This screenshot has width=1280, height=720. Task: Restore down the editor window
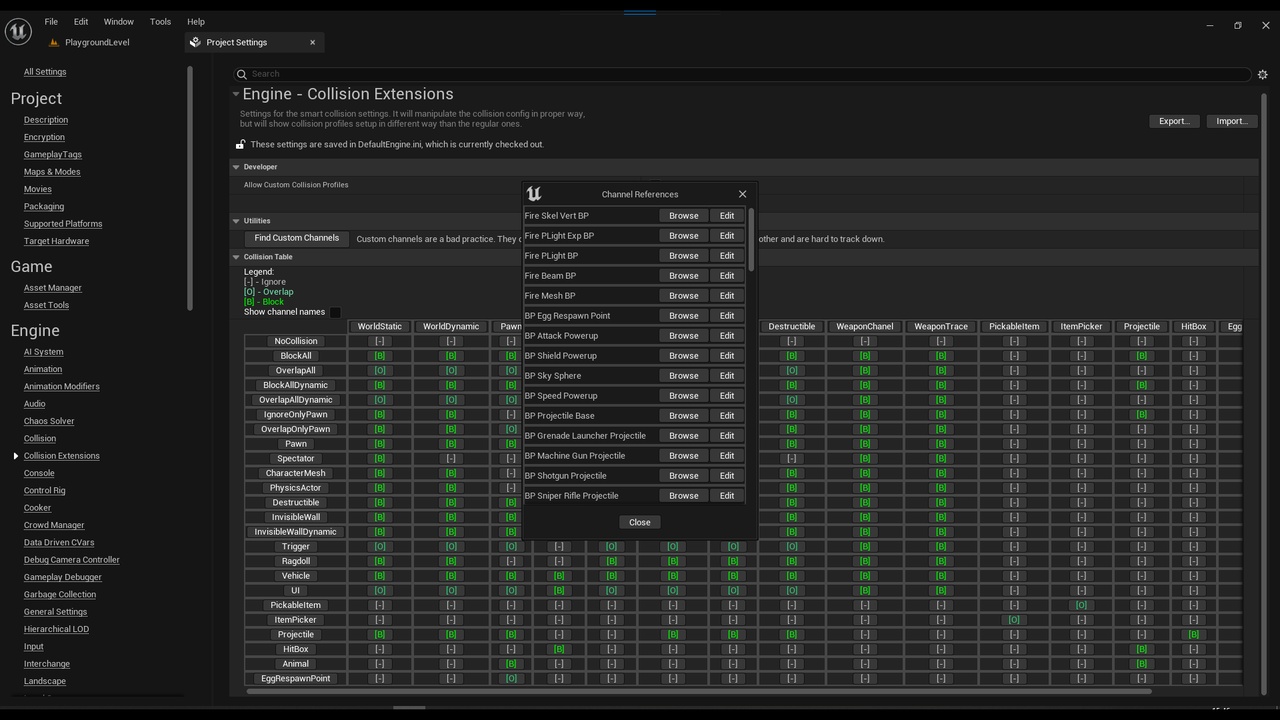[x=1237, y=25]
